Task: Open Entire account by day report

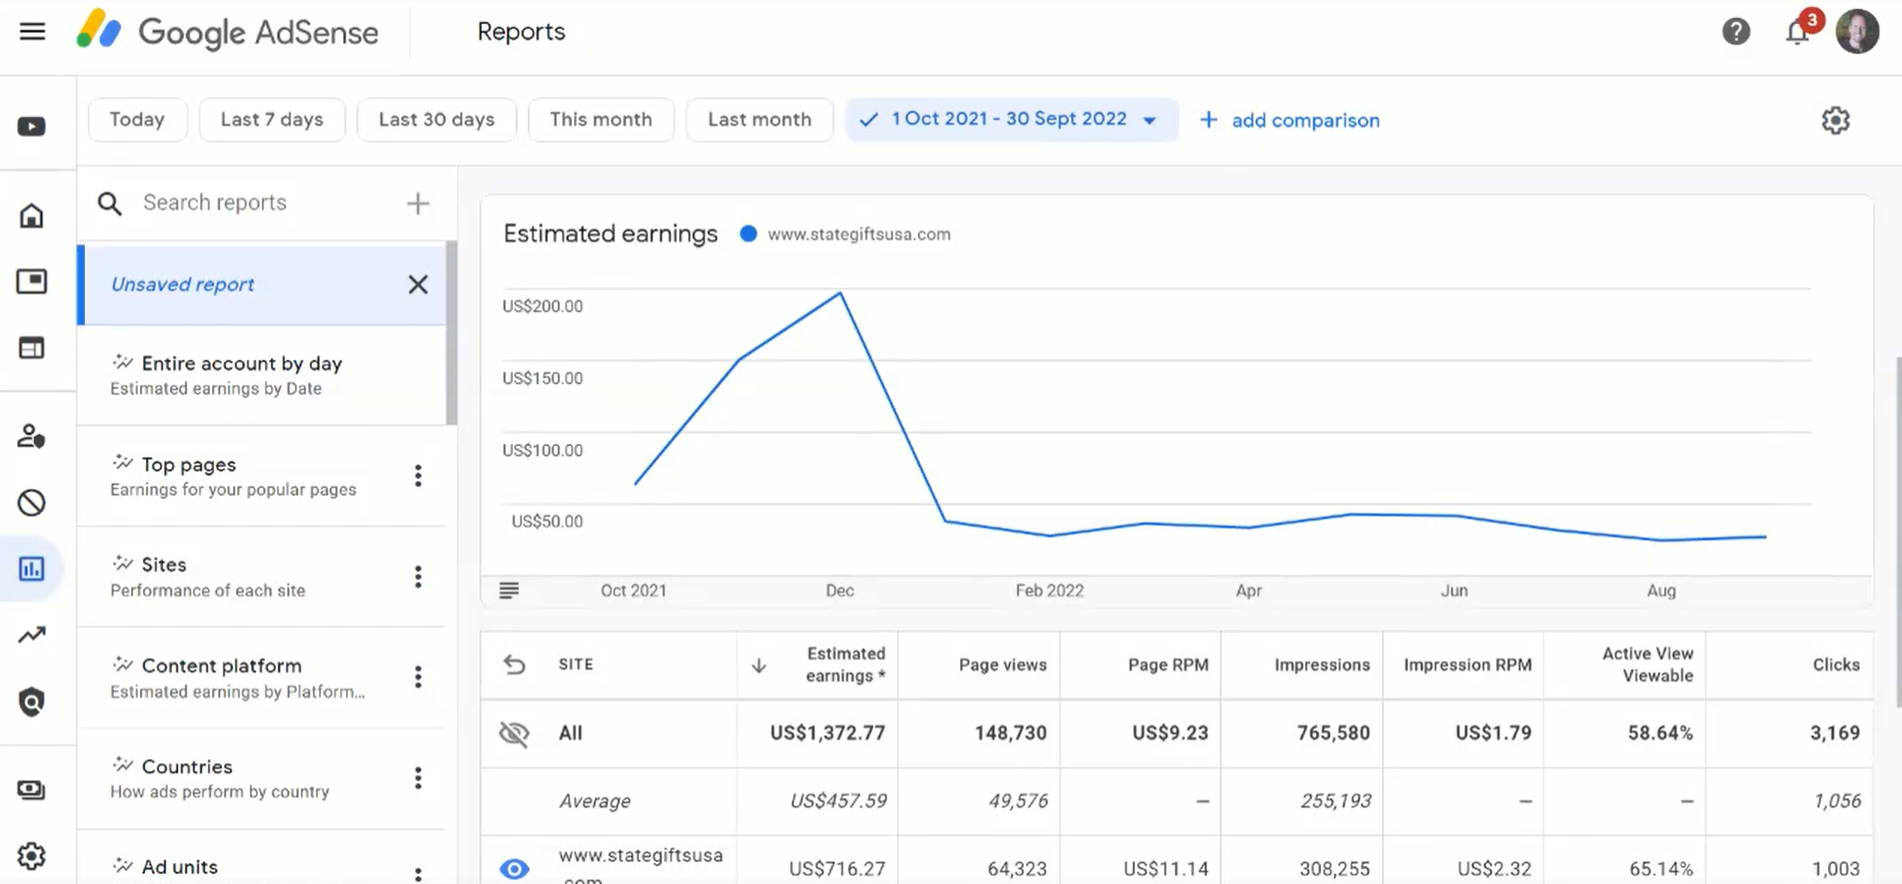Action: coord(262,375)
